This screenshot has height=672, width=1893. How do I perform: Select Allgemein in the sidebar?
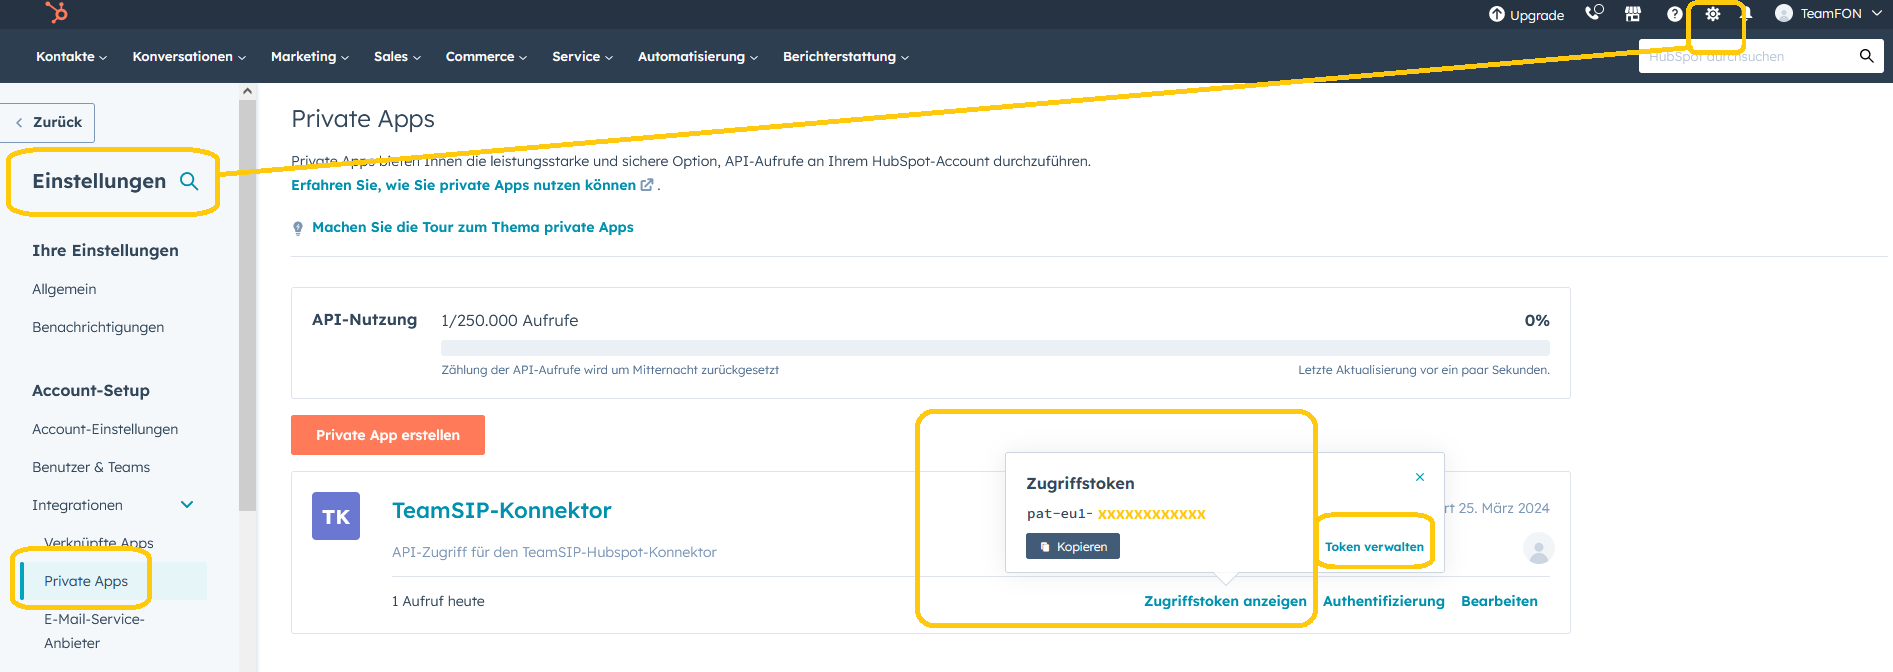(64, 289)
